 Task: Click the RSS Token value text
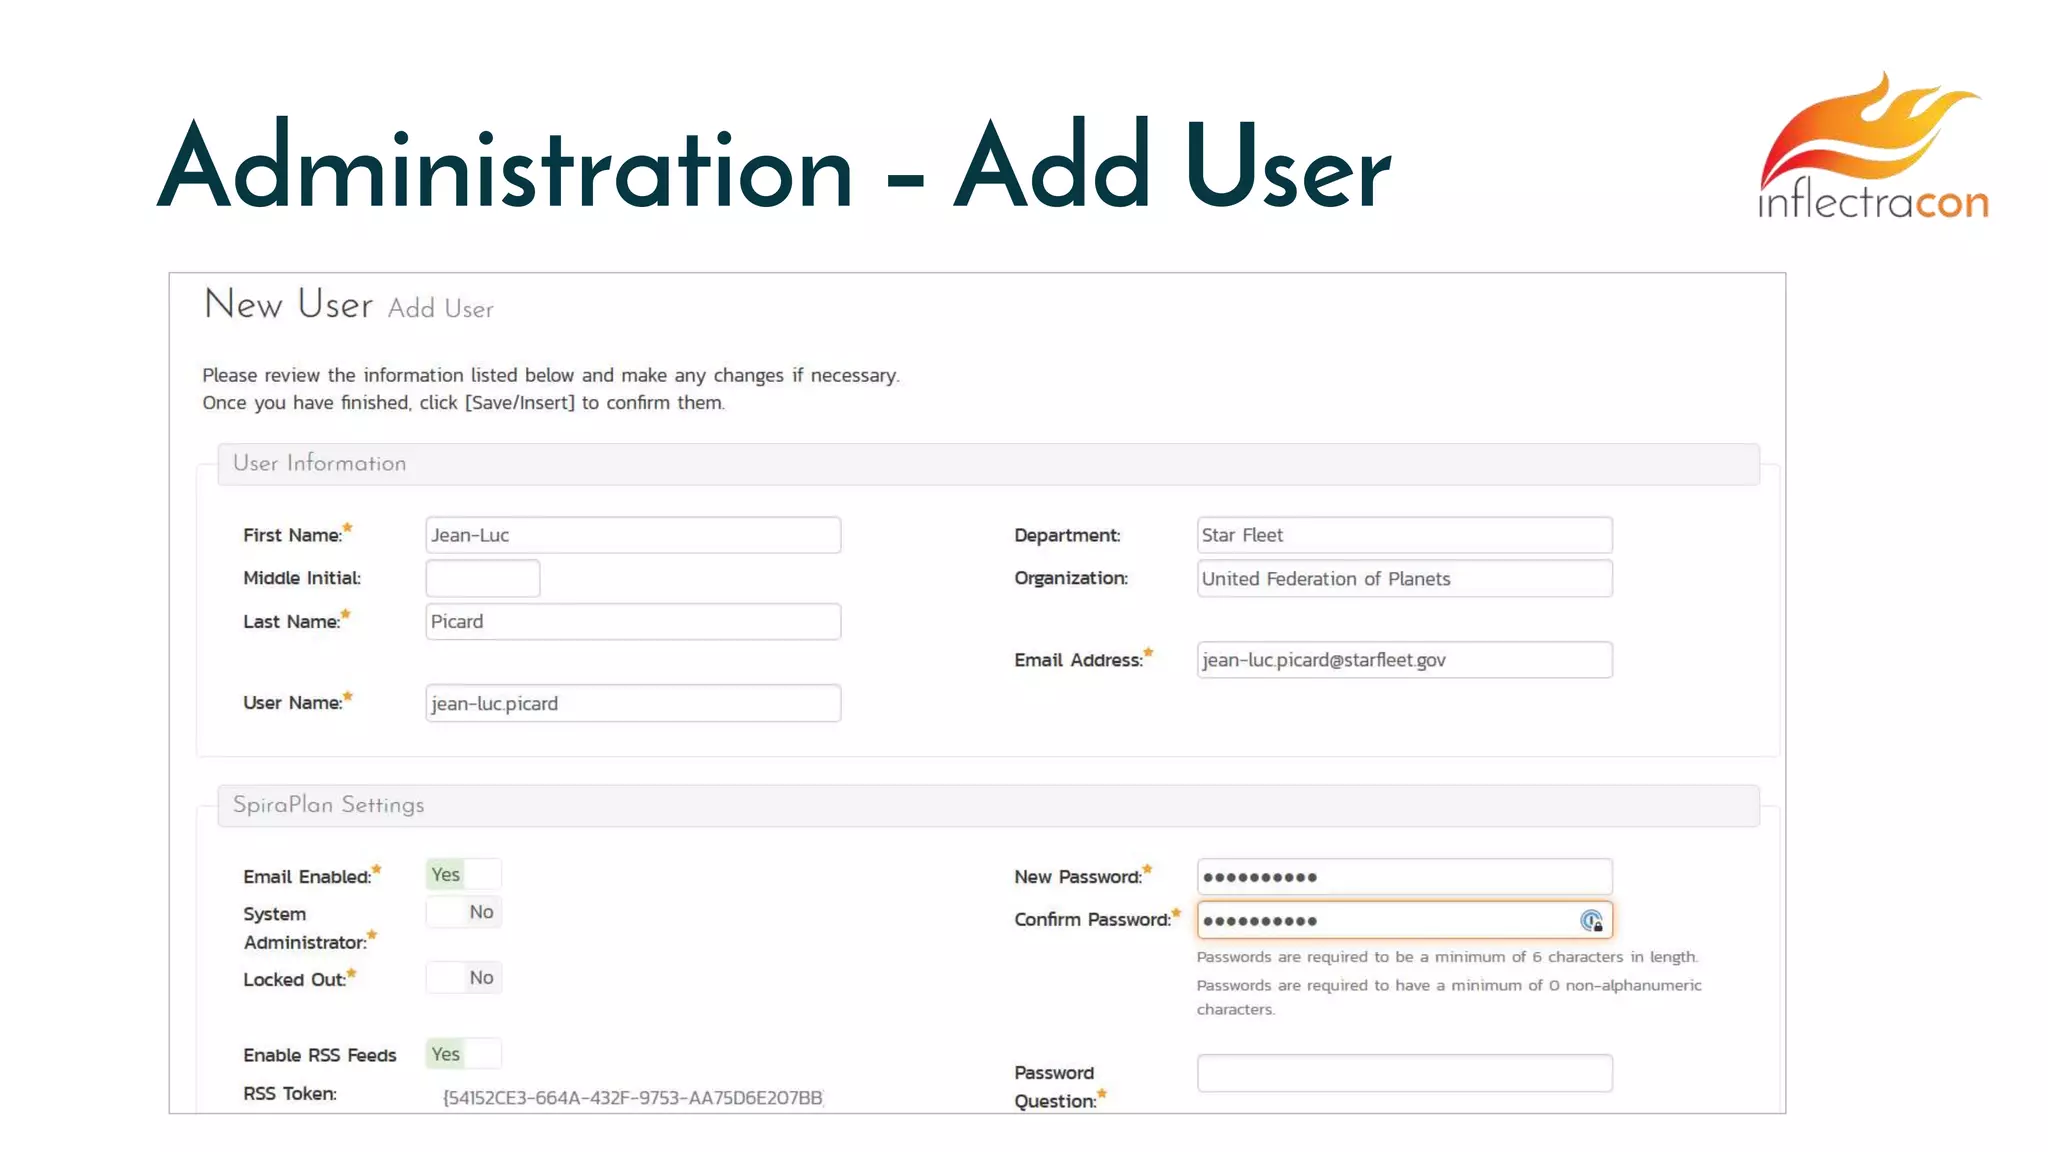tap(633, 1098)
